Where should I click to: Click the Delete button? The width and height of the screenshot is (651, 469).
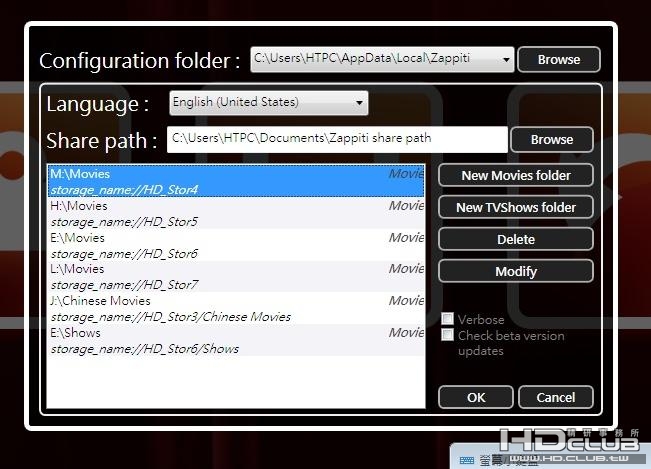click(x=516, y=239)
